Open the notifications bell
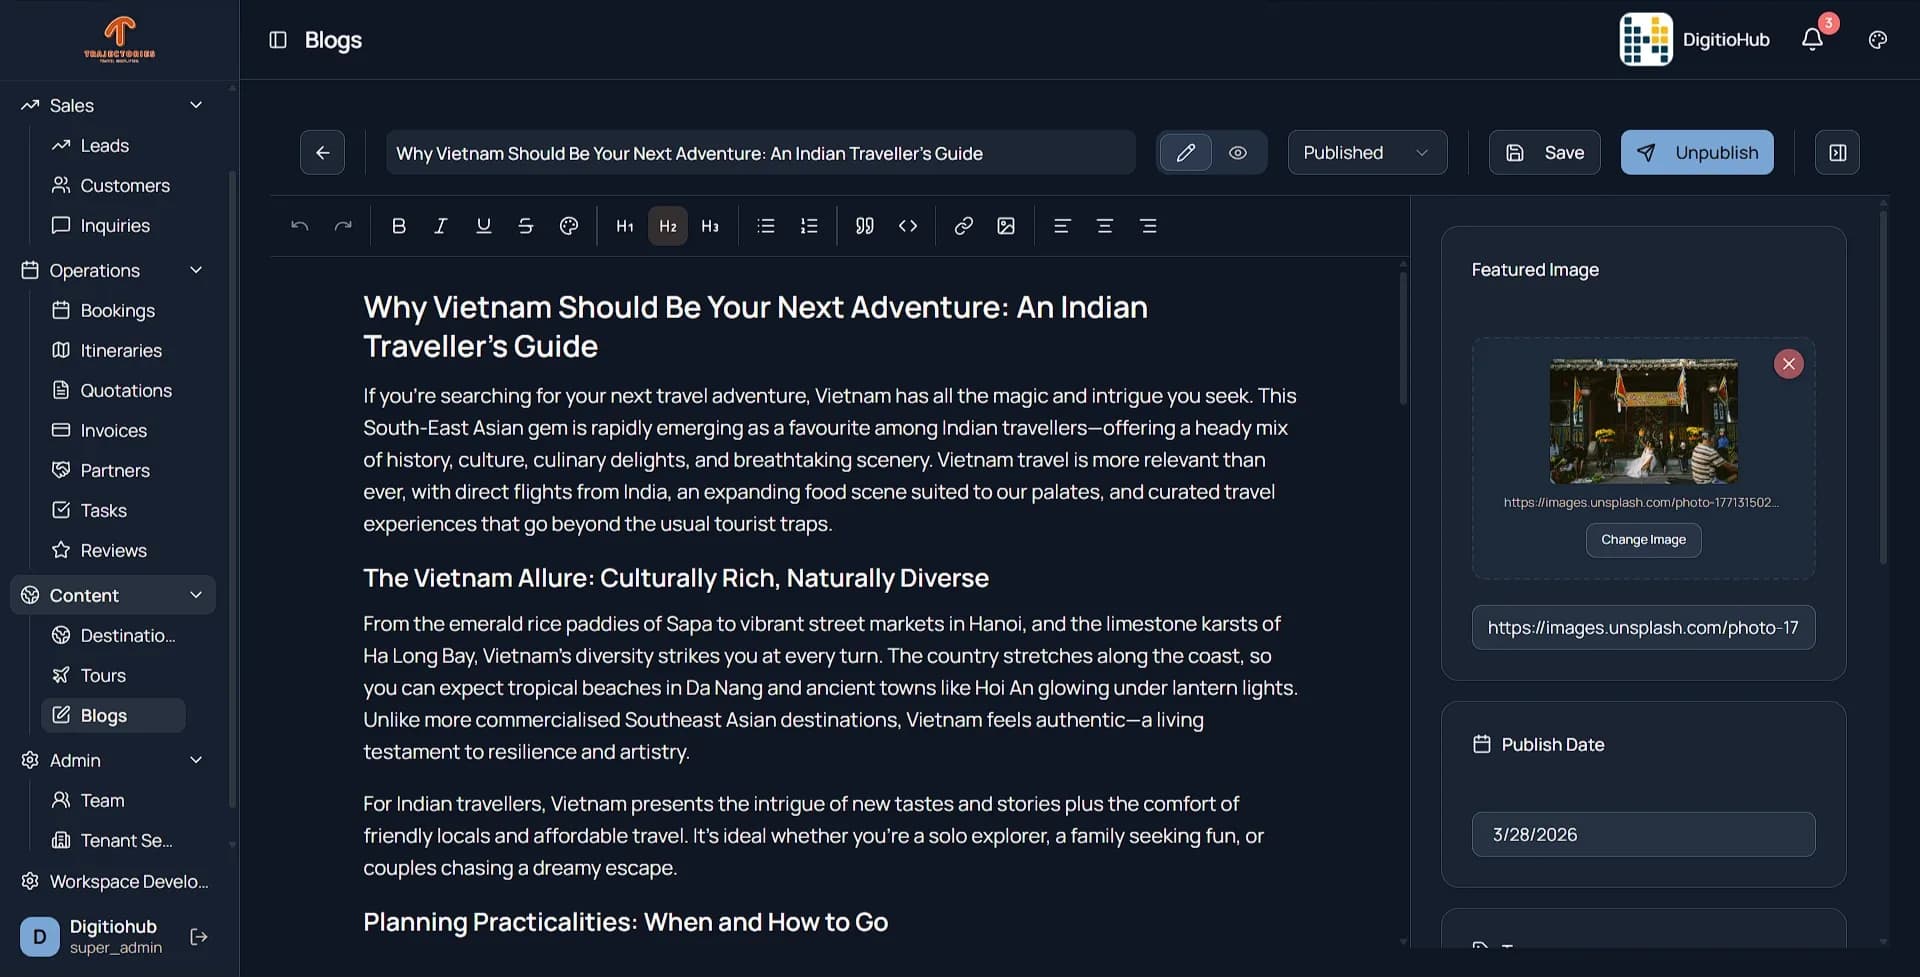1920x977 pixels. point(1812,40)
